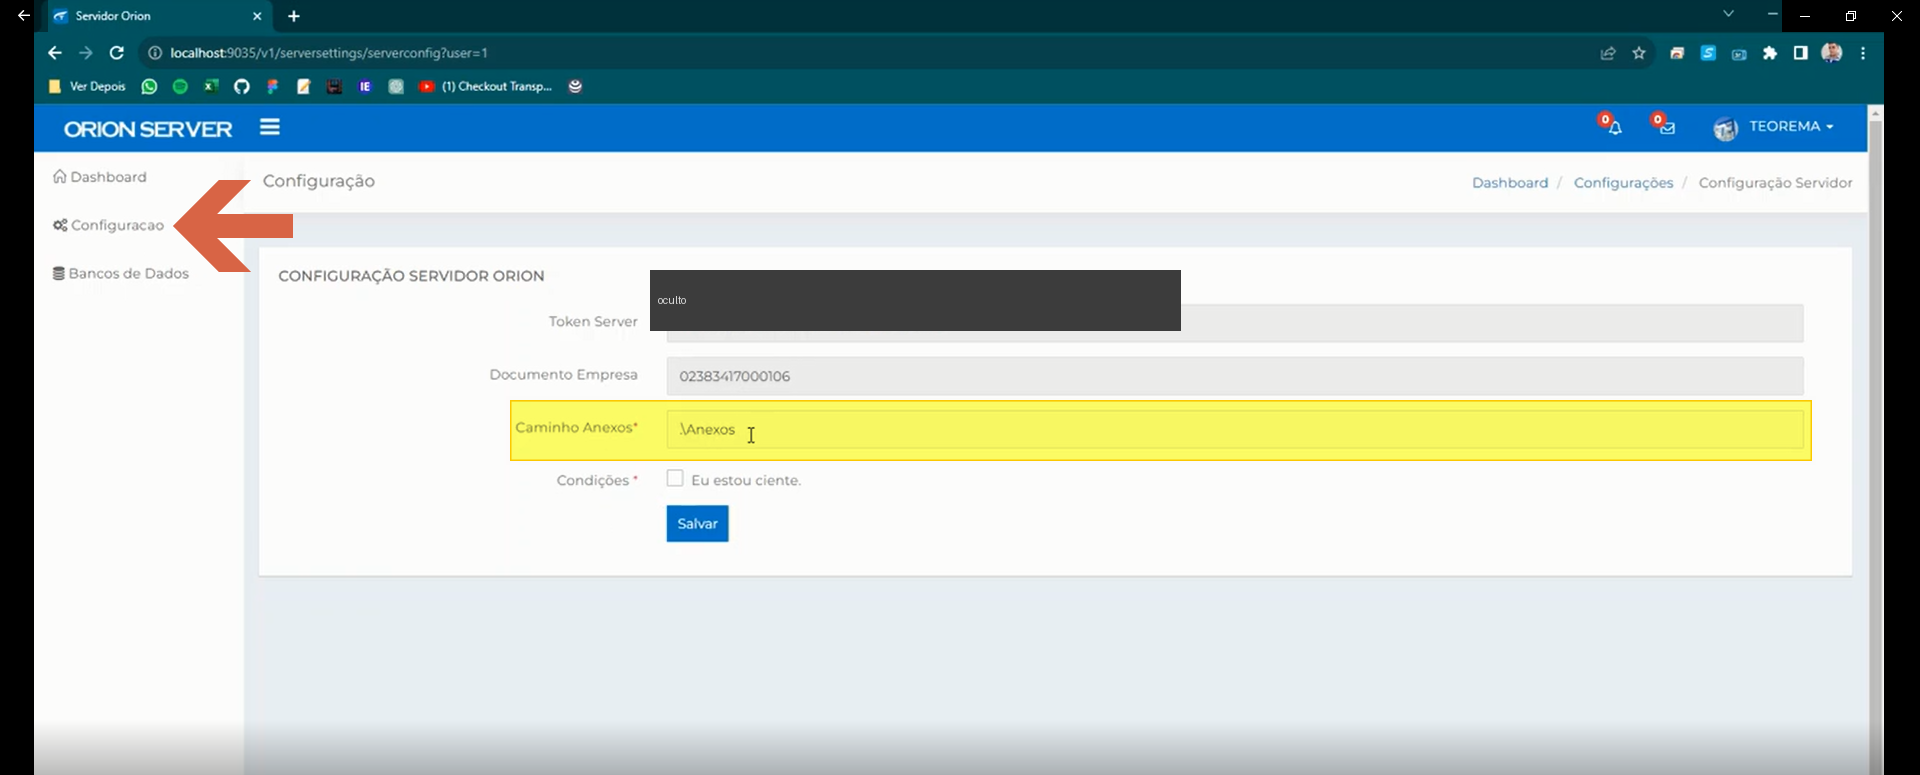Open the Chrome three-dot menu
This screenshot has height=775, width=1920.
pyautogui.click(x=1863, y=53)
